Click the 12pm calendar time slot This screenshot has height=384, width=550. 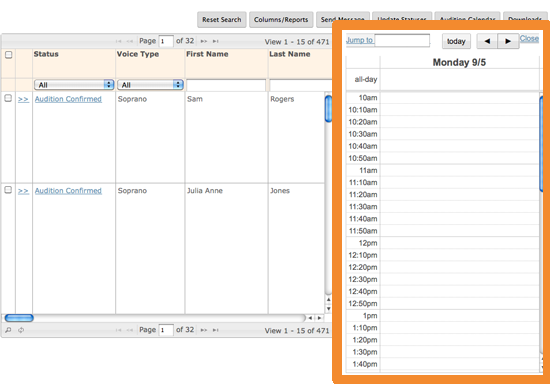pyautogui.click(x=460, y=243)
